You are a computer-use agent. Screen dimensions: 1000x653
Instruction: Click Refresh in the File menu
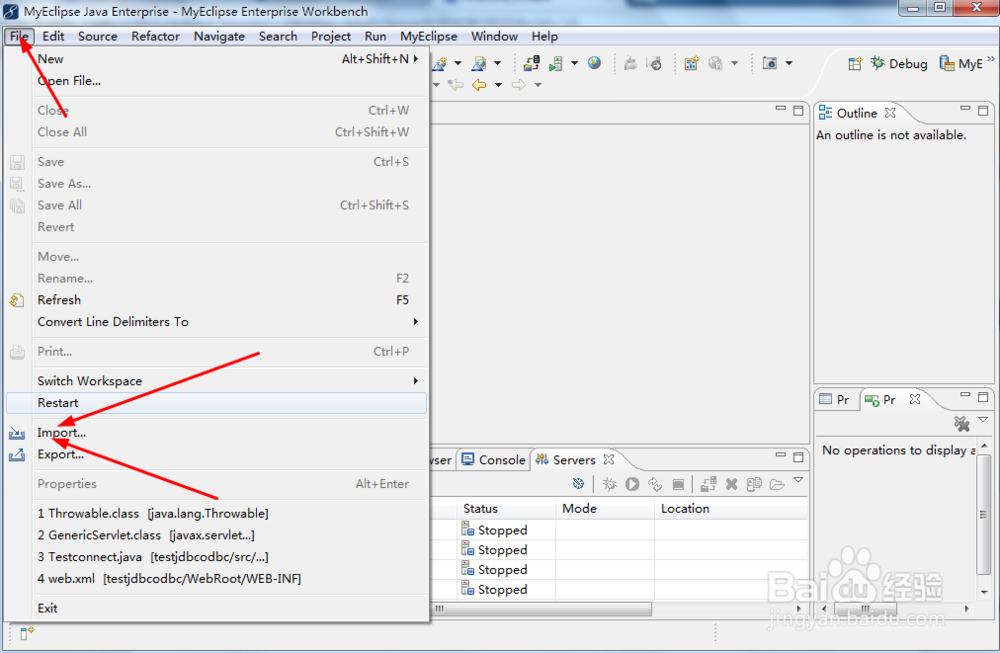[x=216, y=300]
